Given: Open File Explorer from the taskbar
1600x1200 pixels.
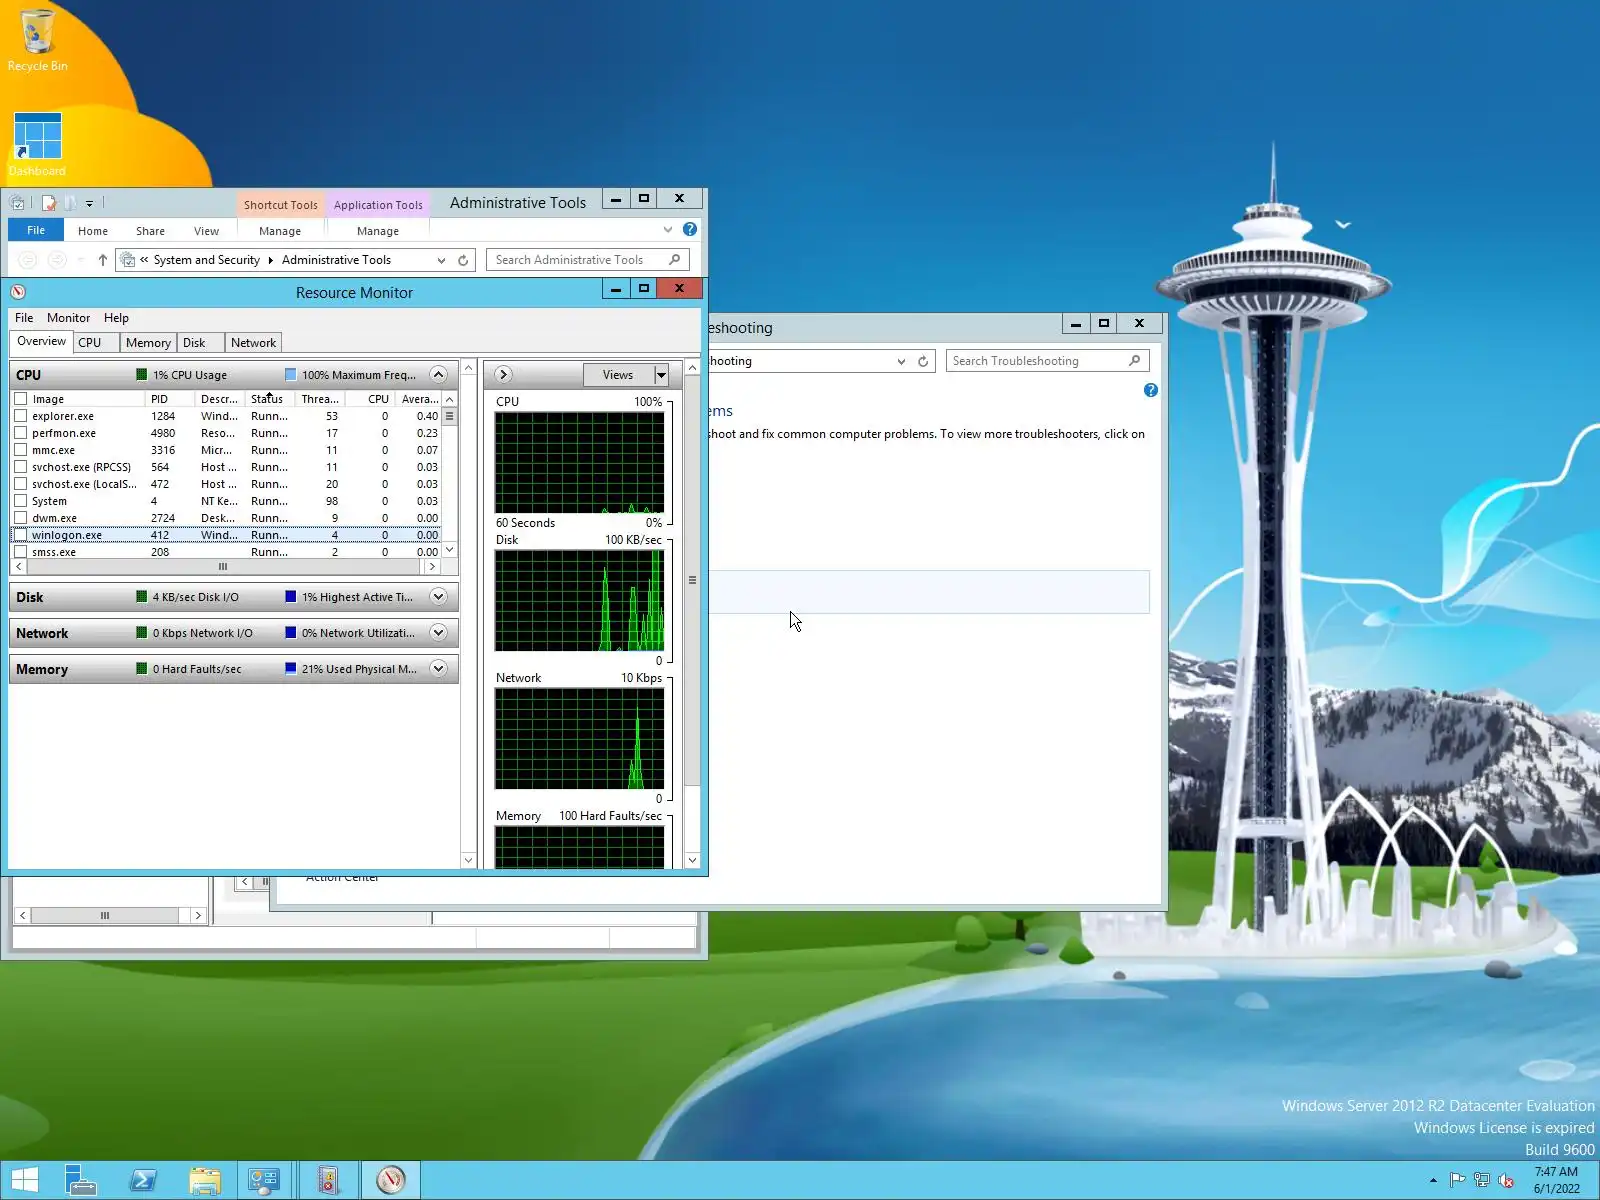Looking at the screenshot, I should tap(205, 1180).
